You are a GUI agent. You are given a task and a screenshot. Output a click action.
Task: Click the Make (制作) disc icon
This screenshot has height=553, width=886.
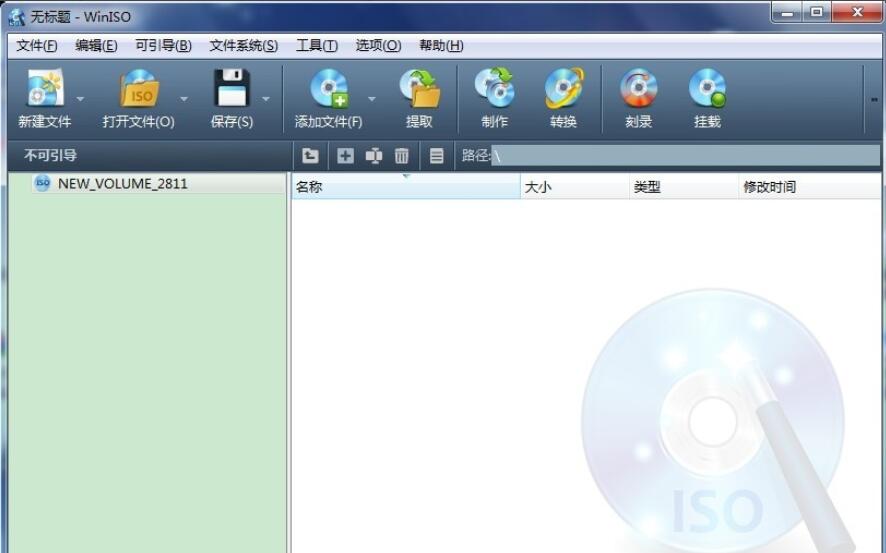(494, 88)
